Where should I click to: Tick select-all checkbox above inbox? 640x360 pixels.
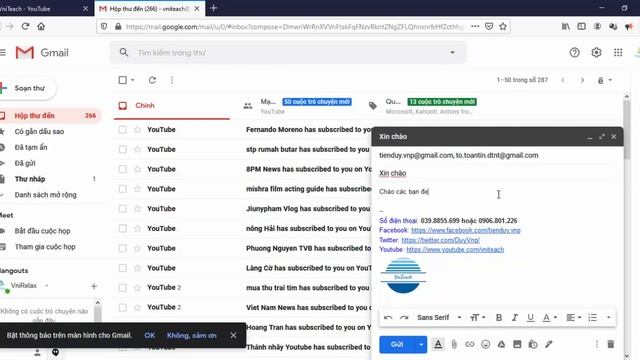click(x=122, y=80)
